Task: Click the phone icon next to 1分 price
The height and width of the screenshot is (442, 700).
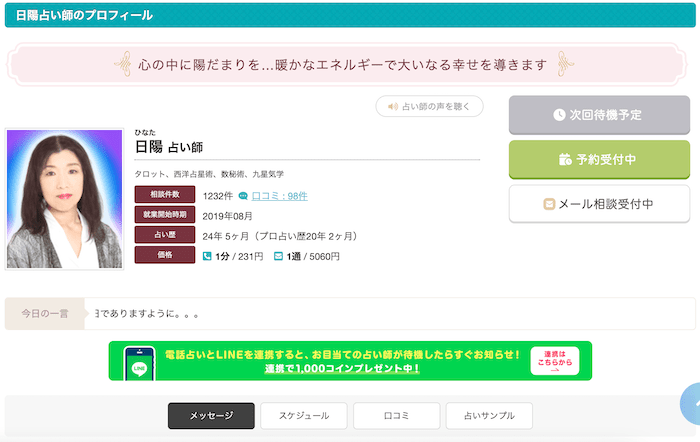Action: coord(207,256)
